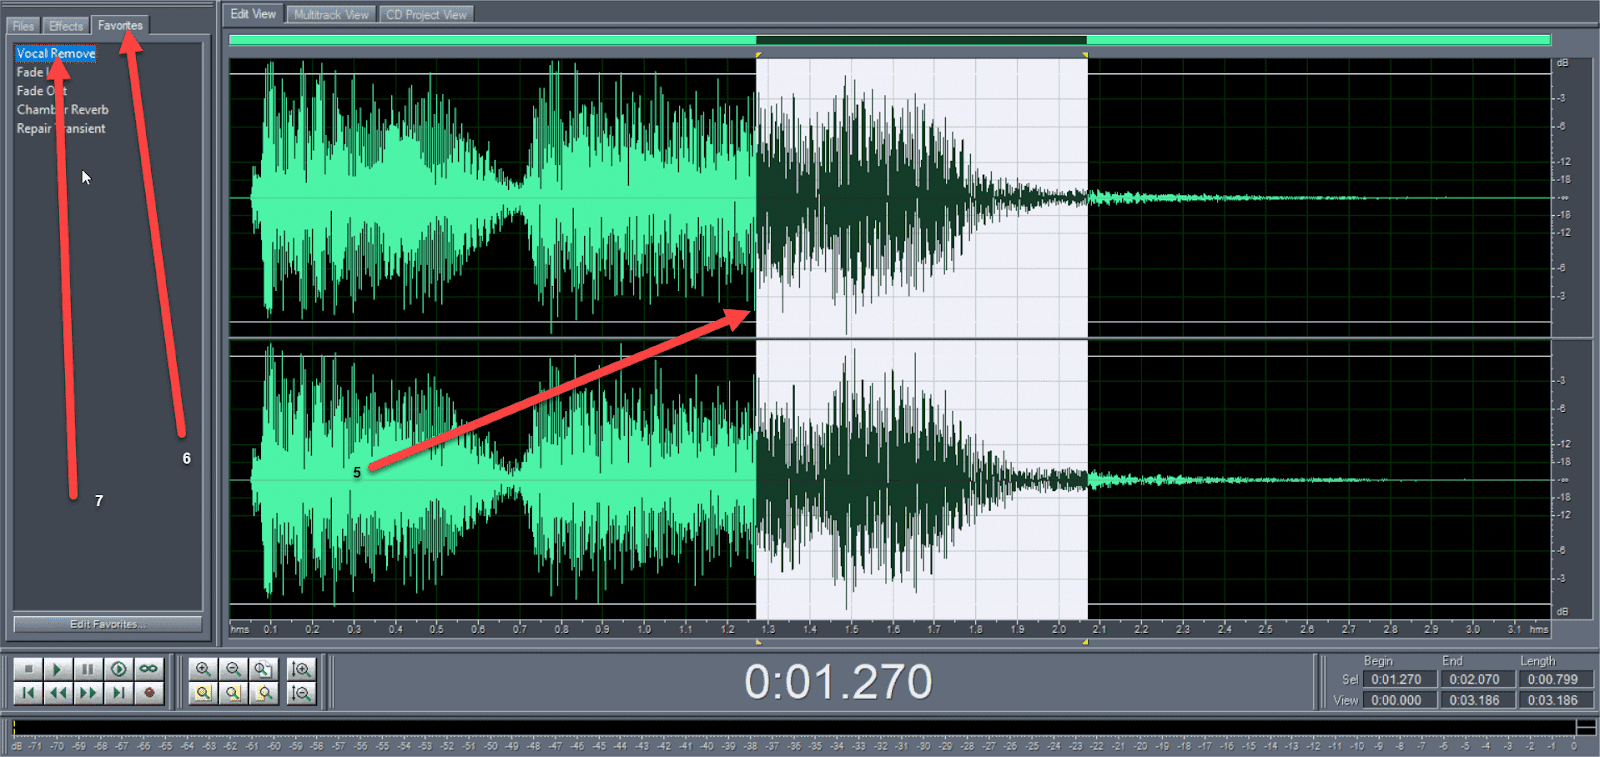Open the Edit View tab
This screenshot has height=757, width=1600.
(x=253, y=14)
